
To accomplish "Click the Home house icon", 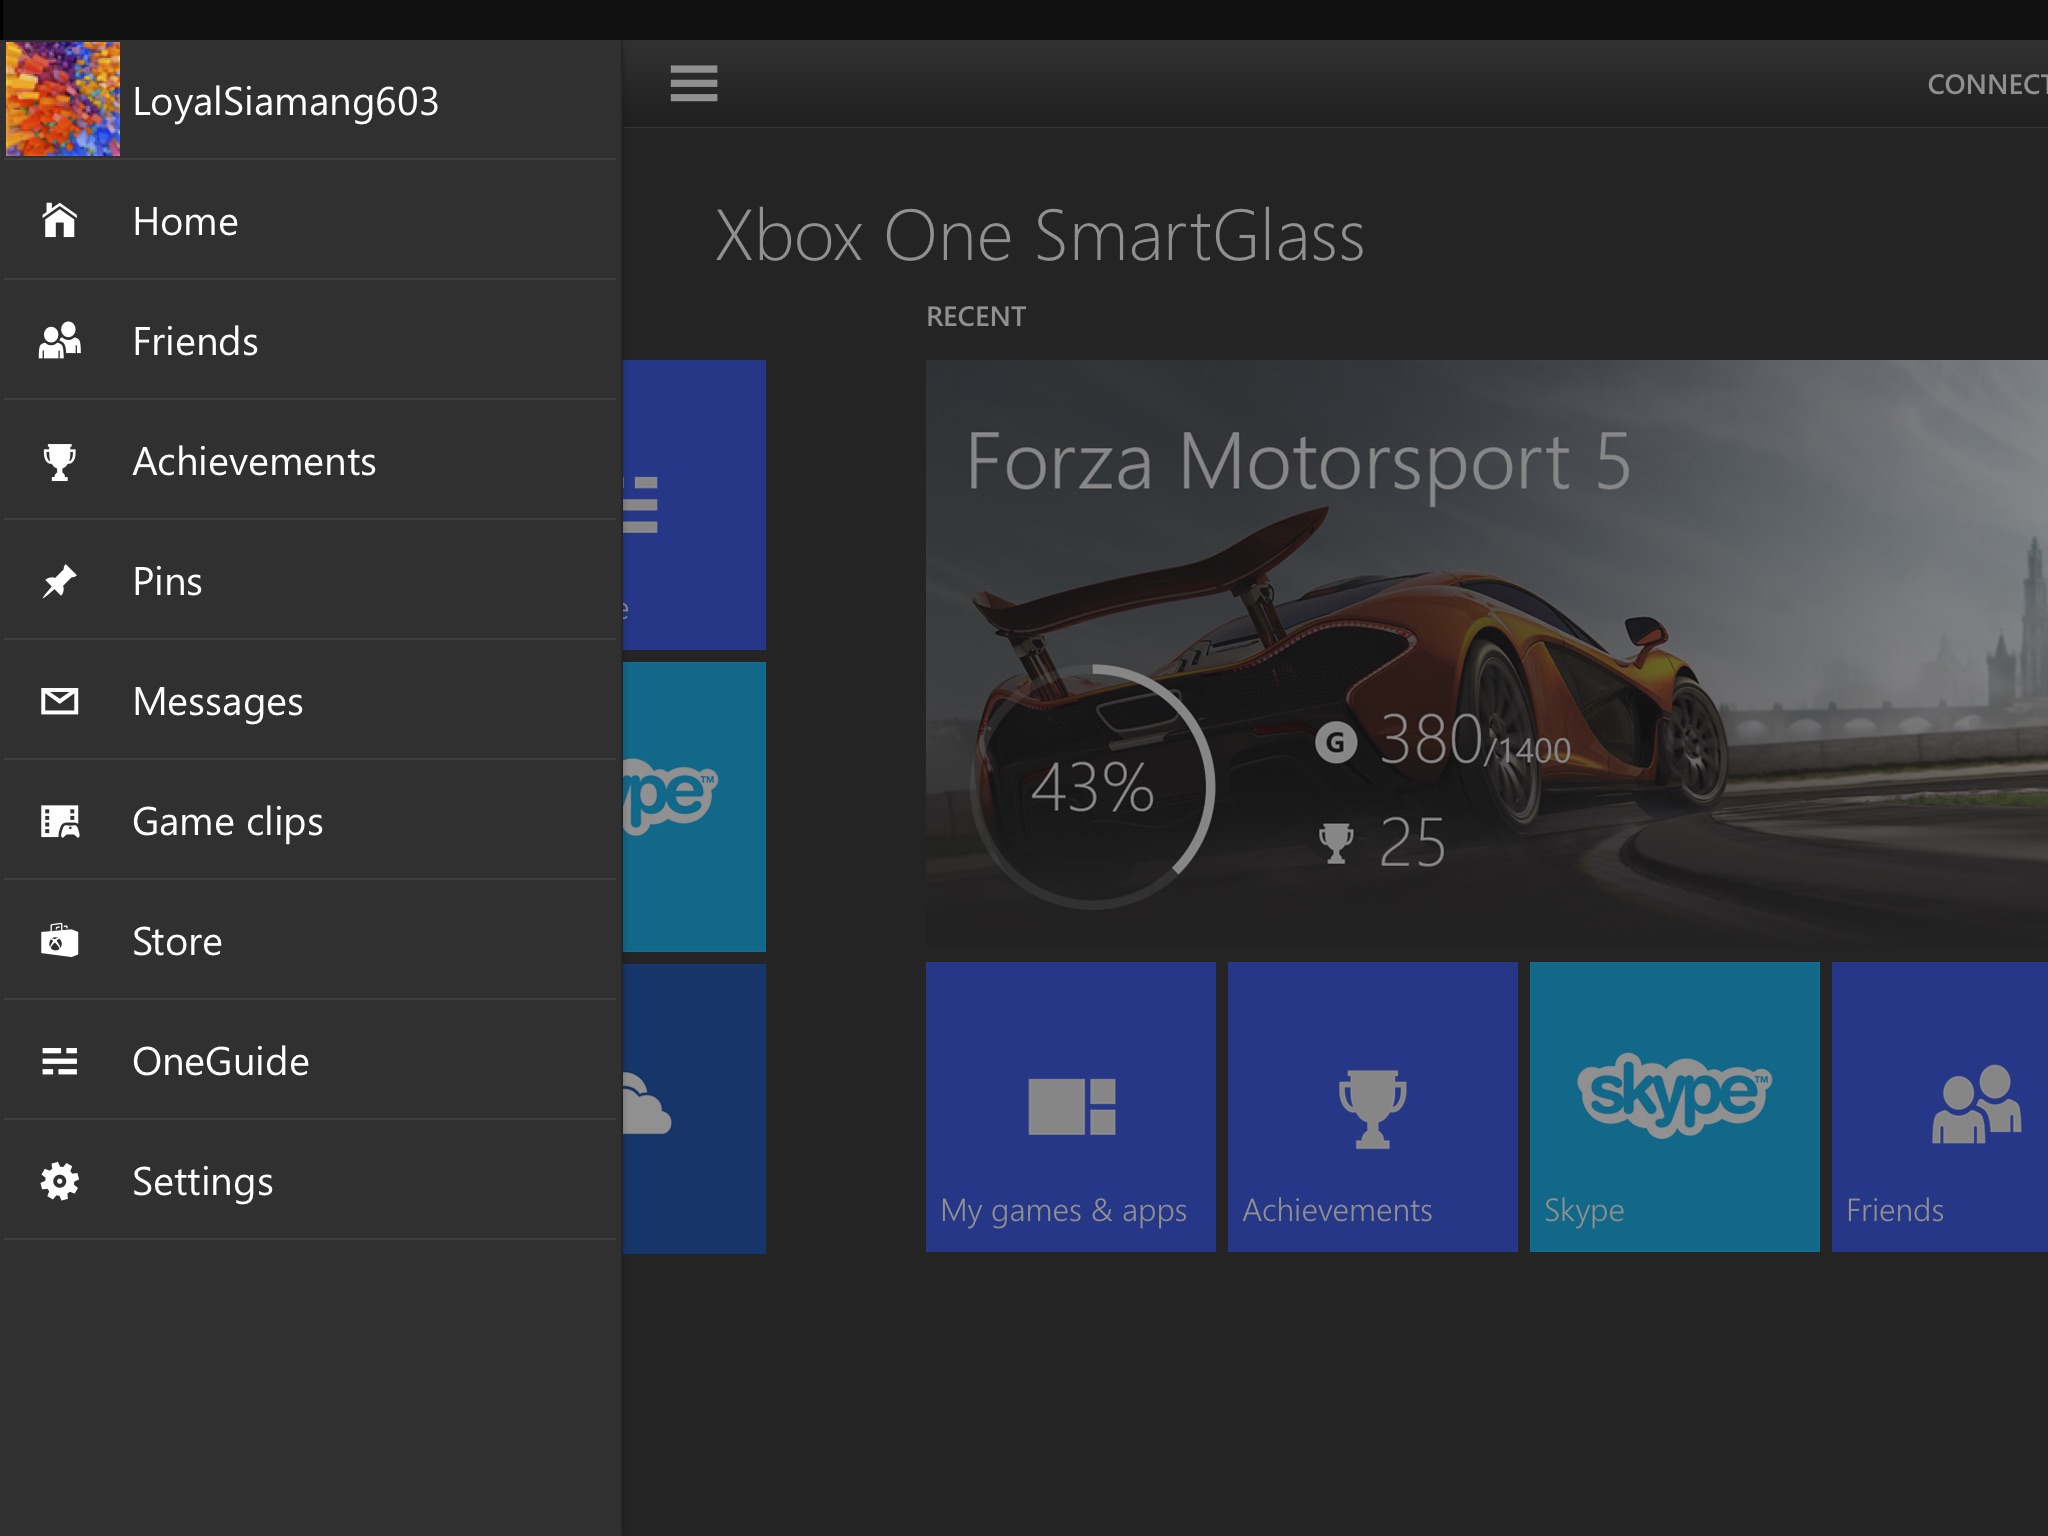I will (60, 220).
